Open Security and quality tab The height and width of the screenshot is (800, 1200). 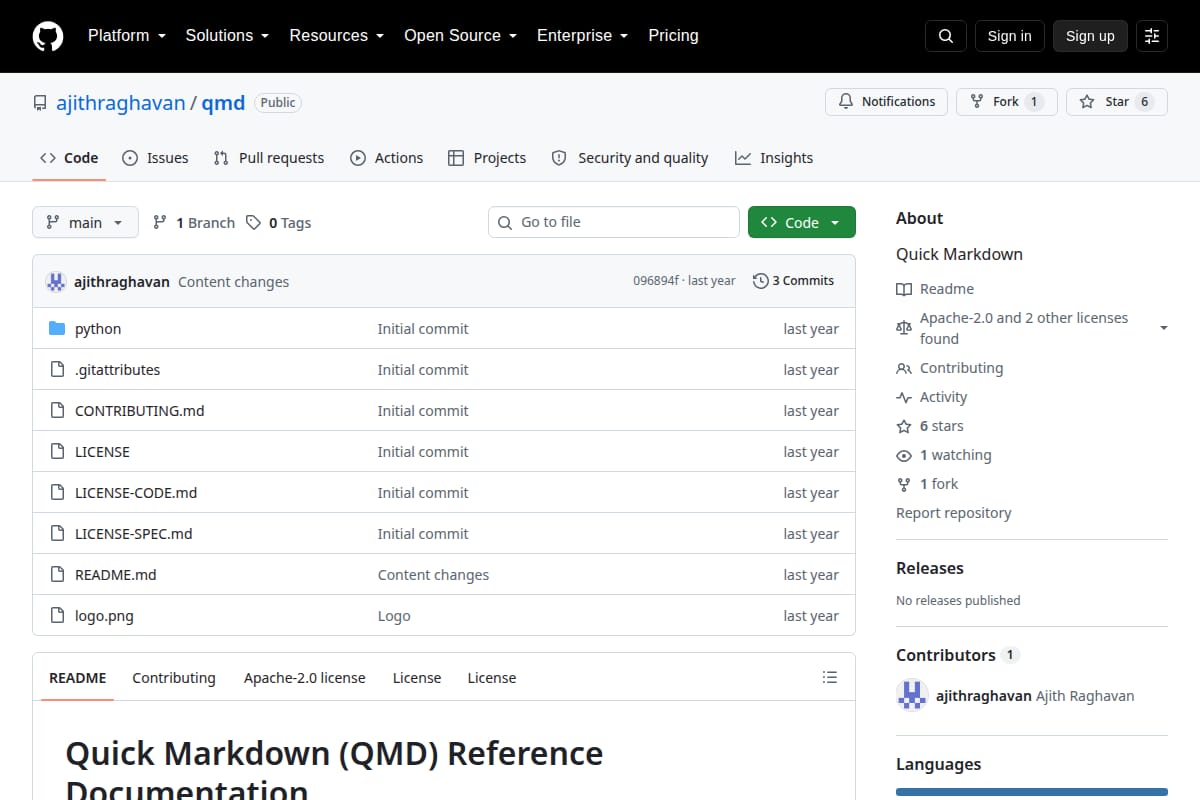tap(630, 158)
